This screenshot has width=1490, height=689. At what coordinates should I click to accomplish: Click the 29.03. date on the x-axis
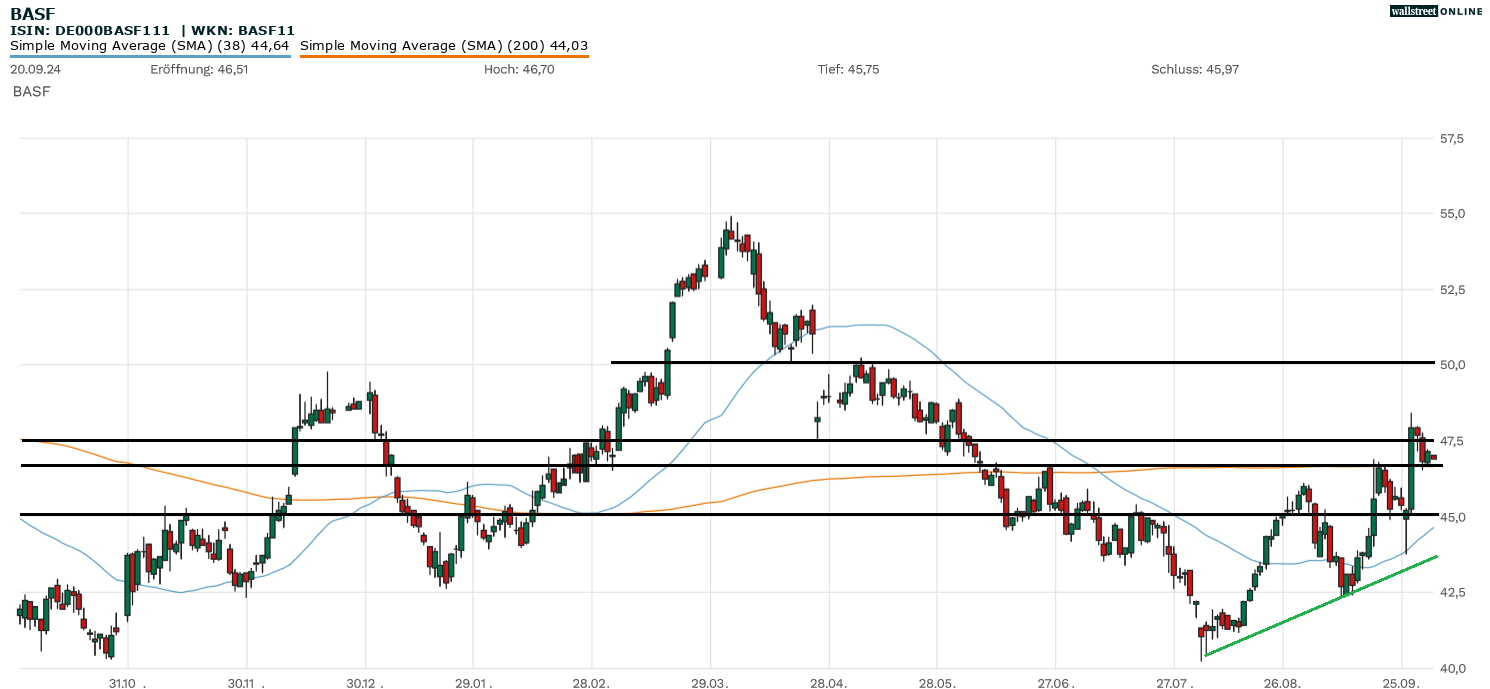710,684
